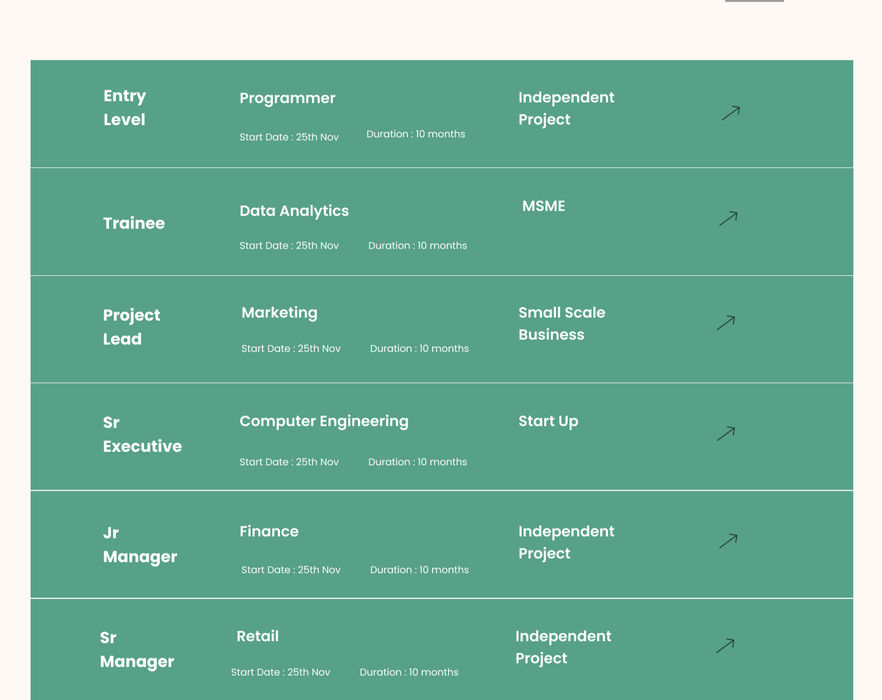
Task: Open the Computer Engineering listing
Action: [324, 421]
